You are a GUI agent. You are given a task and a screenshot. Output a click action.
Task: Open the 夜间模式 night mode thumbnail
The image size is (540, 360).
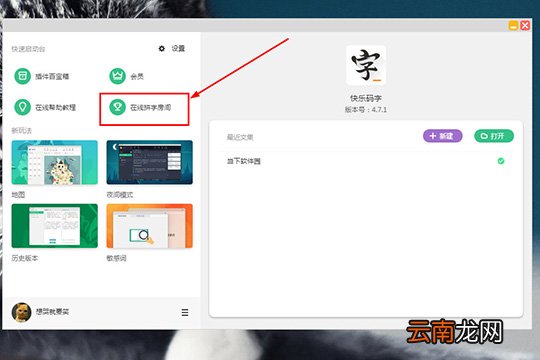click(x=149, y=162)
